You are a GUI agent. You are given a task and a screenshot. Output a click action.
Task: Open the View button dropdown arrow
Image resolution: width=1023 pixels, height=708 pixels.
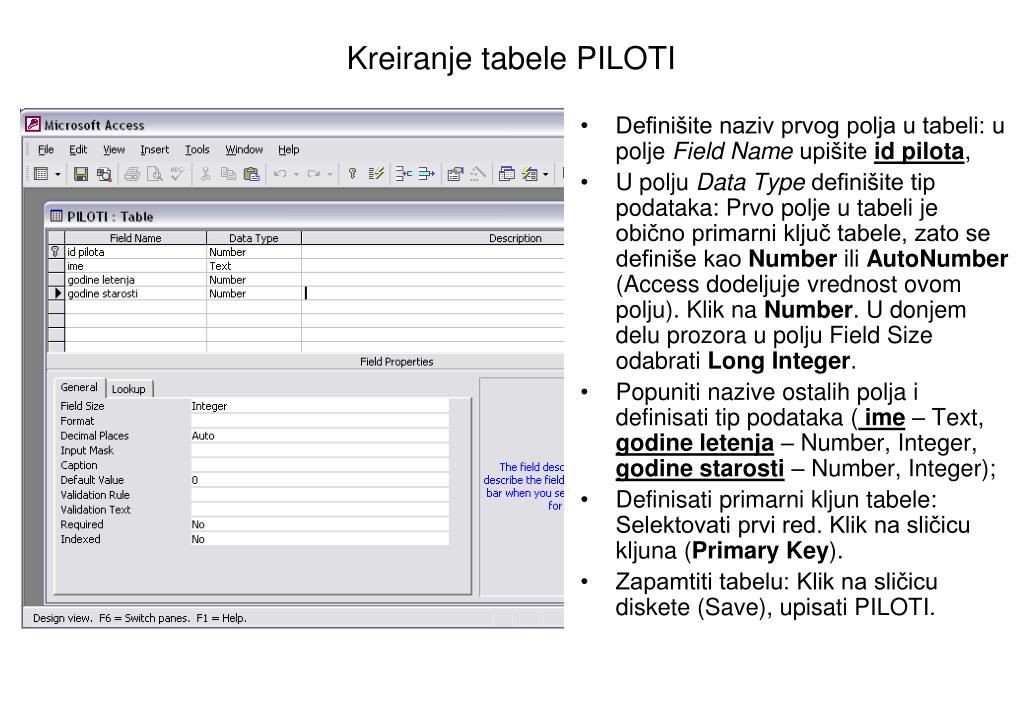(x=57, y=174)
